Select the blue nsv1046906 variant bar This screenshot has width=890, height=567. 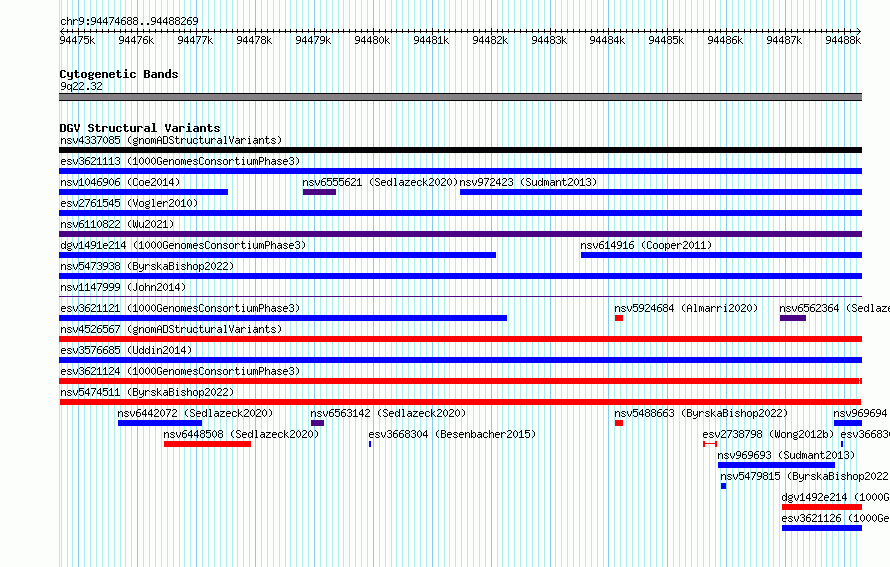pos(144,192)
